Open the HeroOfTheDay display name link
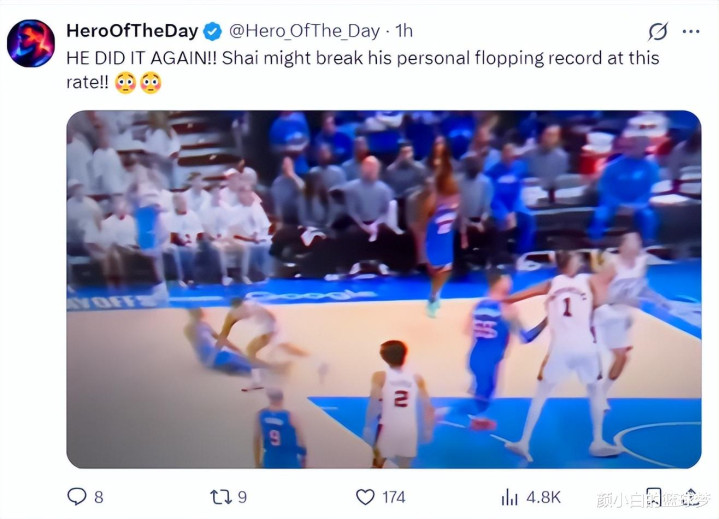 (x=132, y=31)
